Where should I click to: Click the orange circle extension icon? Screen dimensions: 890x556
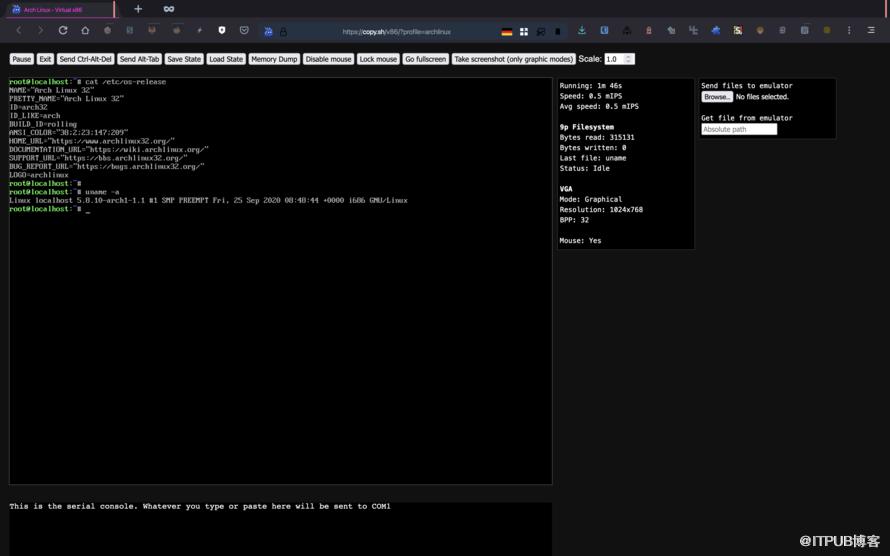click(760, 31)
